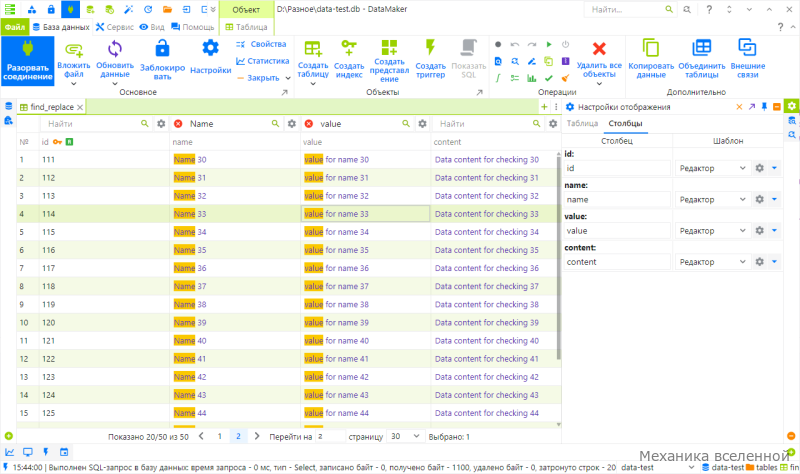Image resolution: width=800 pixels, height=474 pixels.
Task: Click the Разорвать соединение plug button
Action: point(28,61)
